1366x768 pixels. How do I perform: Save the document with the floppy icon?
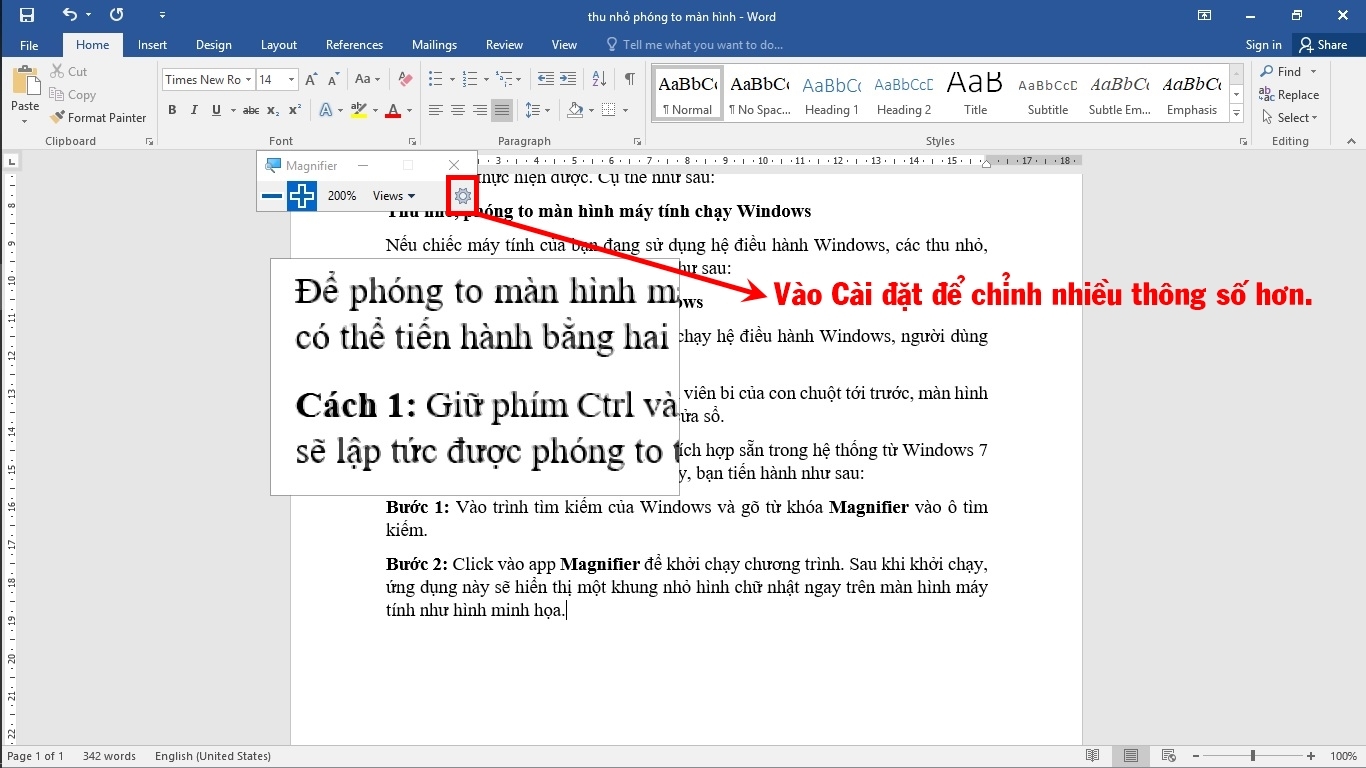coord(27,15)
